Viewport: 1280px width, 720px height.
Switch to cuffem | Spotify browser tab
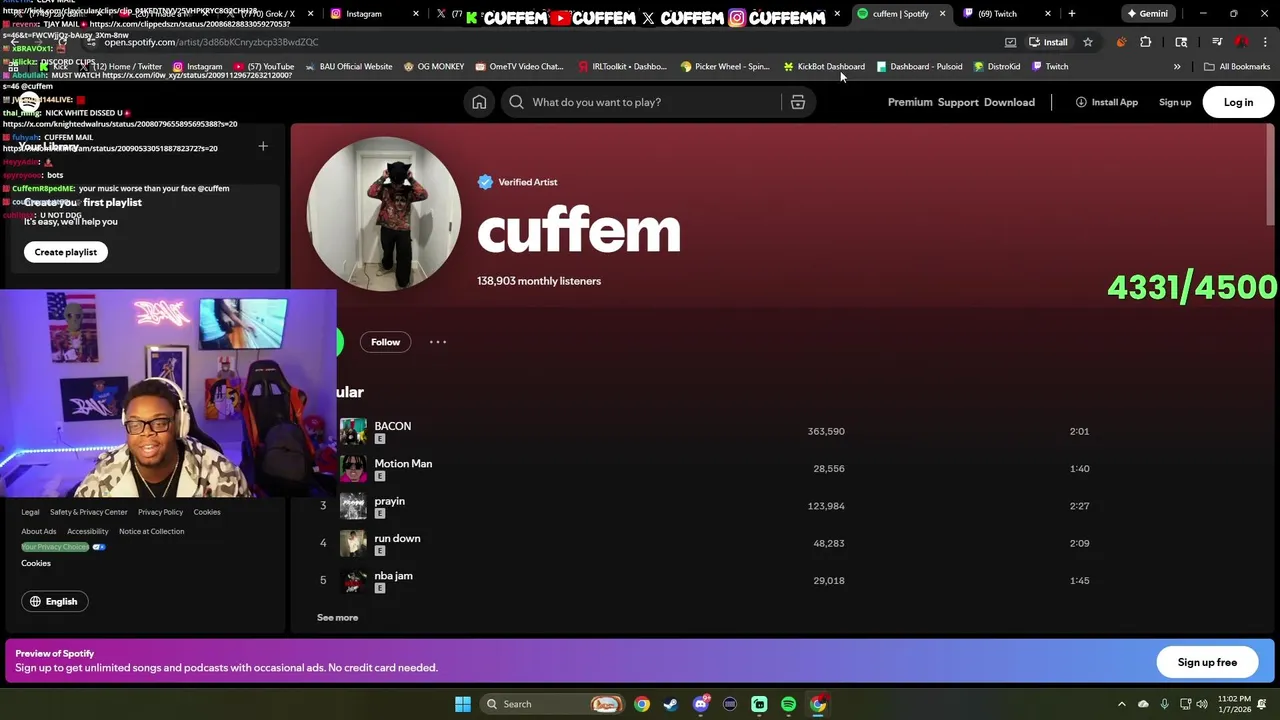click(900, 14)
